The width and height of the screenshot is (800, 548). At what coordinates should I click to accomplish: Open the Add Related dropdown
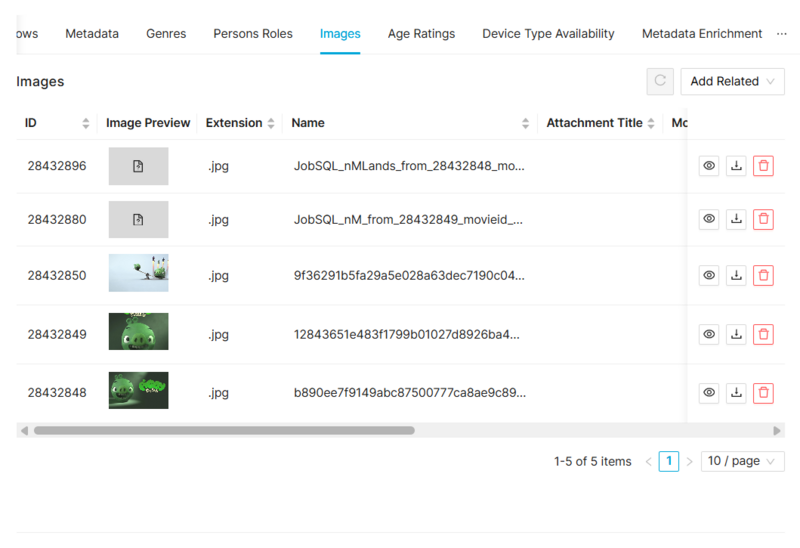click(732, 81)
